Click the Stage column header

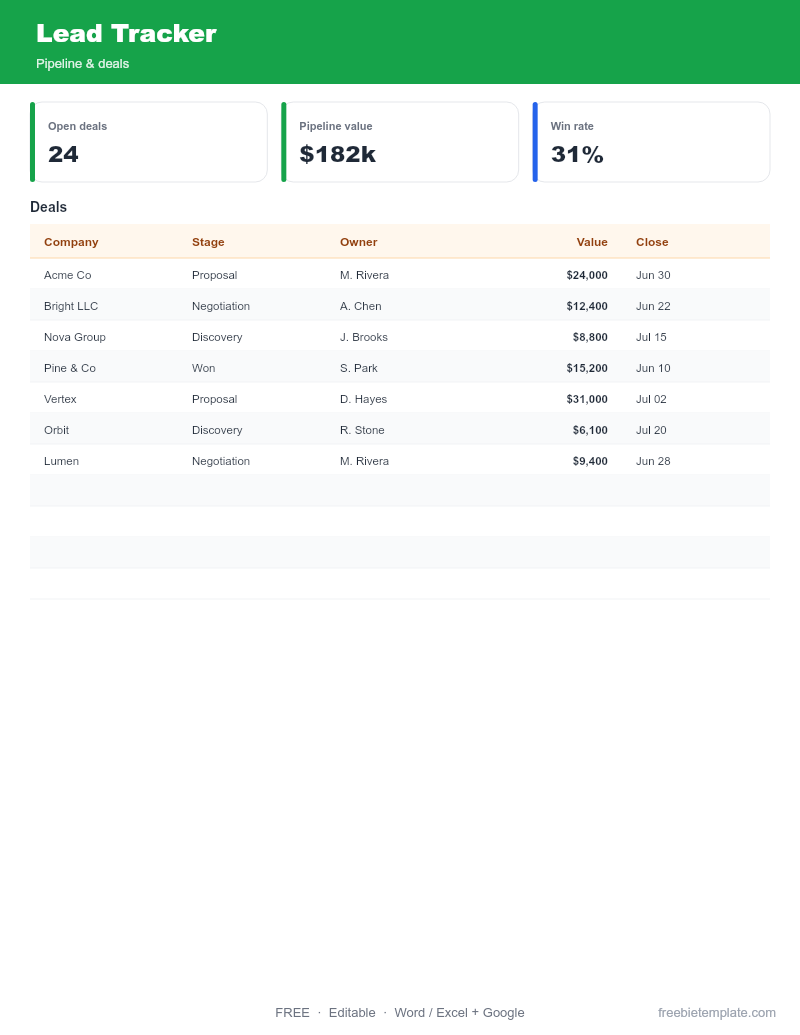[208, 242]
